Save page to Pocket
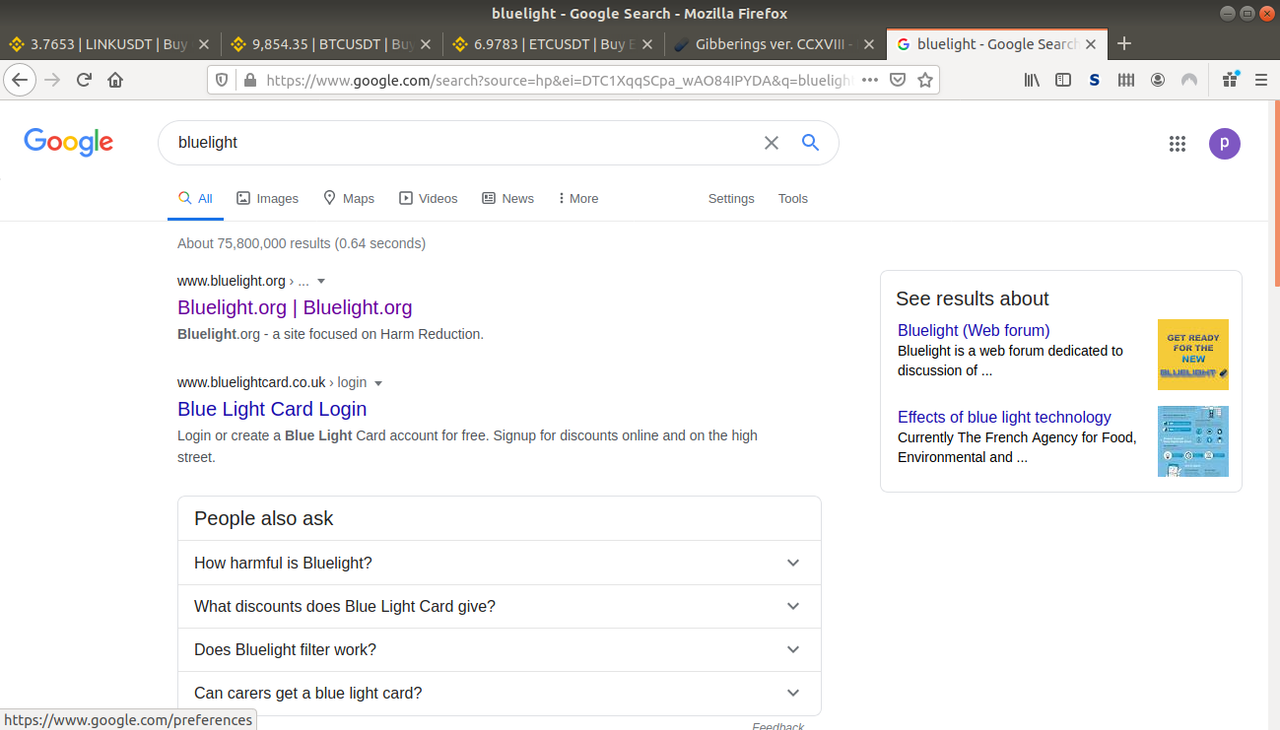Image resolution: width=1280 pixels, height=730 pixels. pos(898,80)
